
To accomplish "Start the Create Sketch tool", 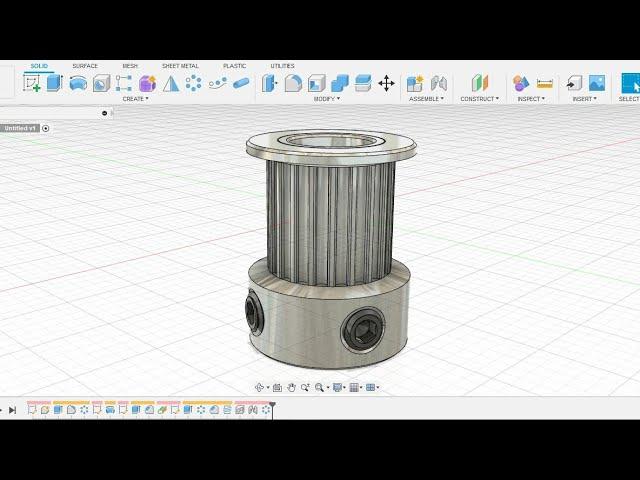I will tap(31, 83).
